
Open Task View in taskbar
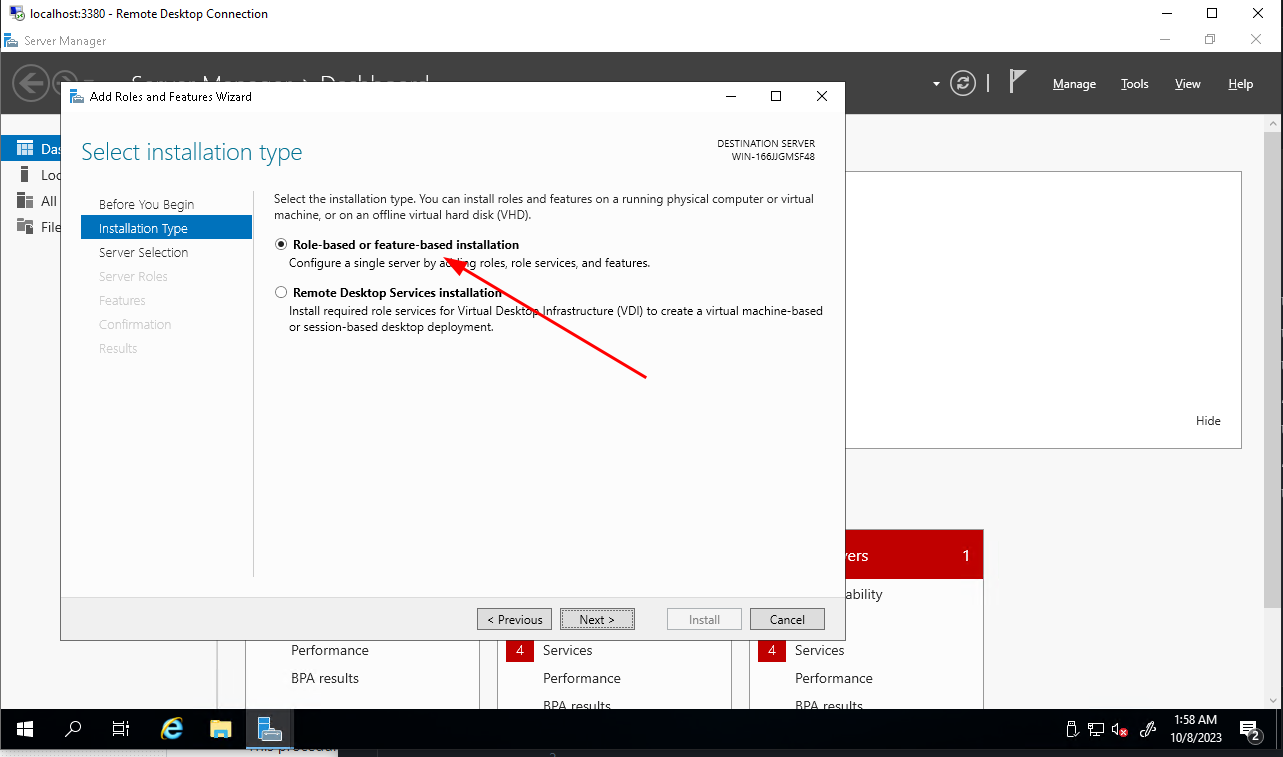point(121,729)
